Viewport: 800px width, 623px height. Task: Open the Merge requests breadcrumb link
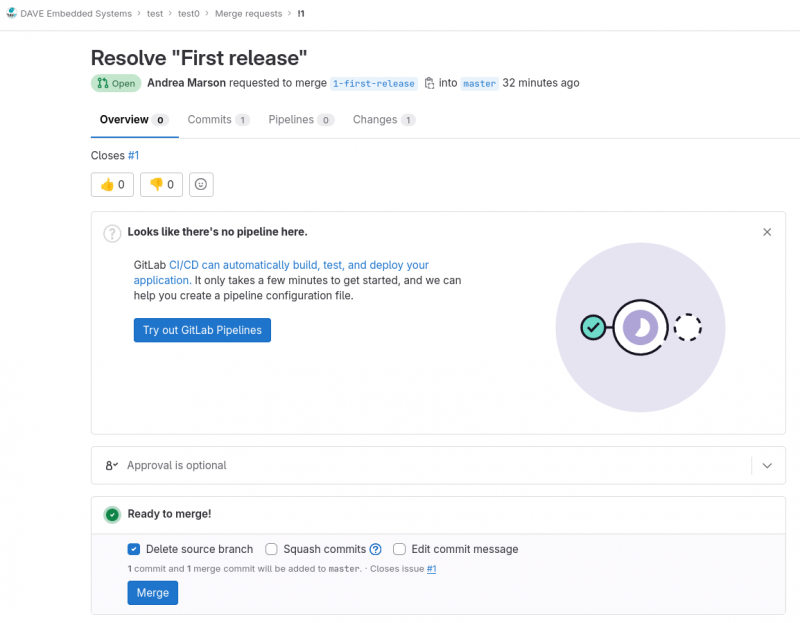[250, 13]
